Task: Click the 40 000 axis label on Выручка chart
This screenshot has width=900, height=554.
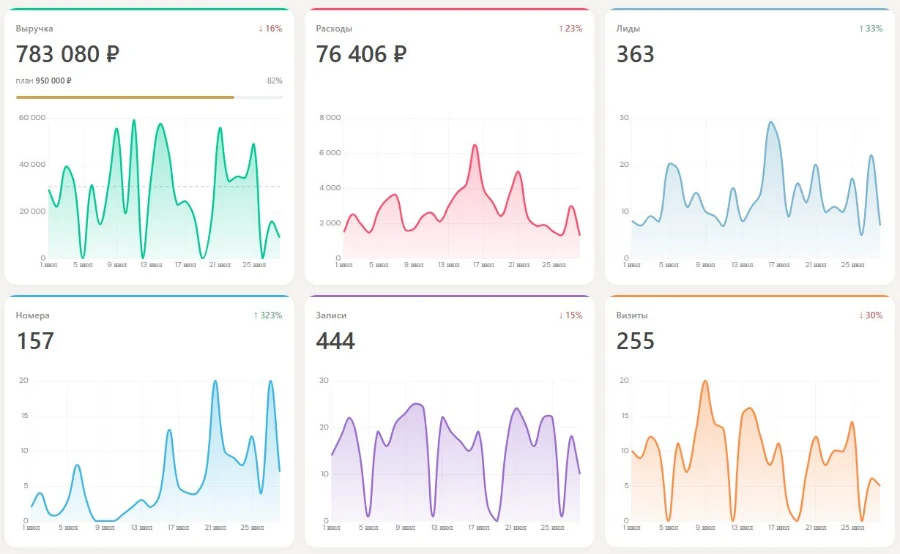Action: 32,165
